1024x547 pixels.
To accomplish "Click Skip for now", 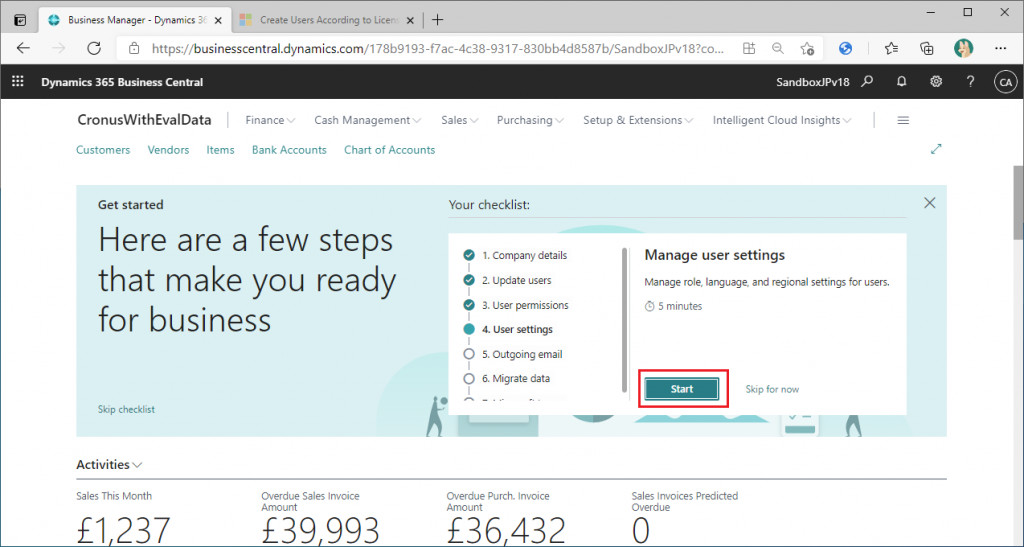I will [773, 389].
